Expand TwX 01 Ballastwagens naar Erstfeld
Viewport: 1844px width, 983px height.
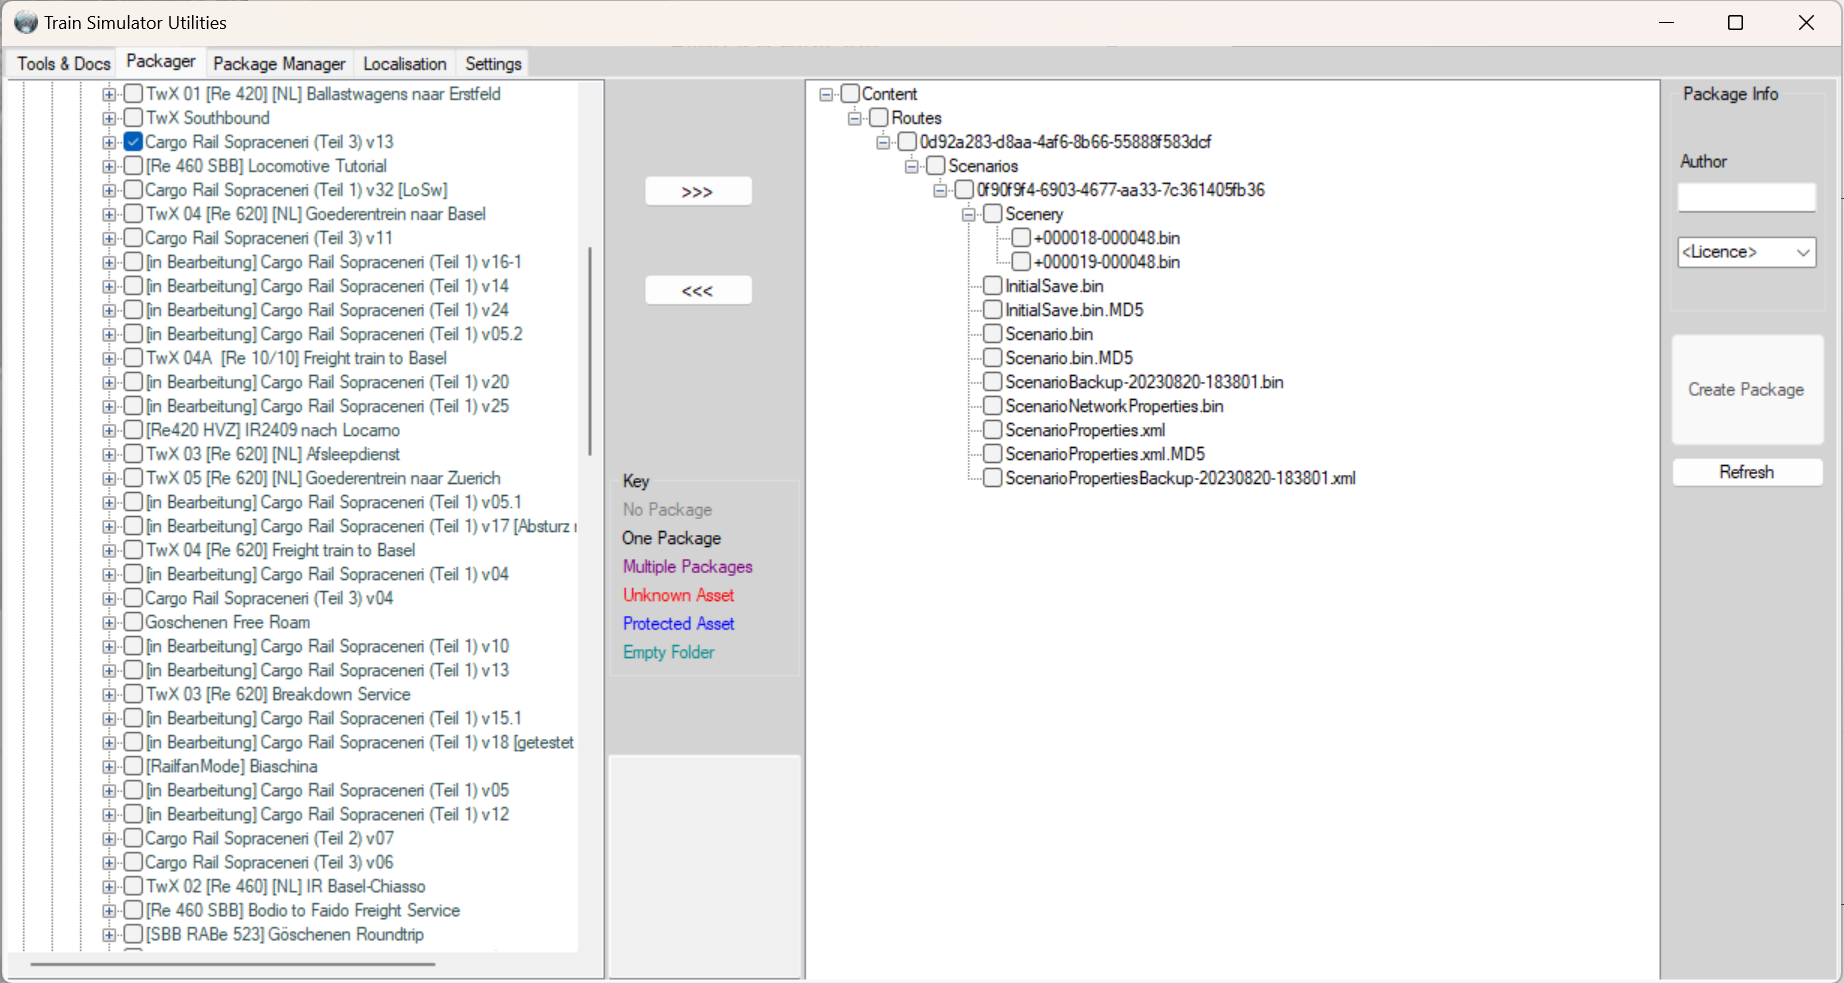(109, 95)
